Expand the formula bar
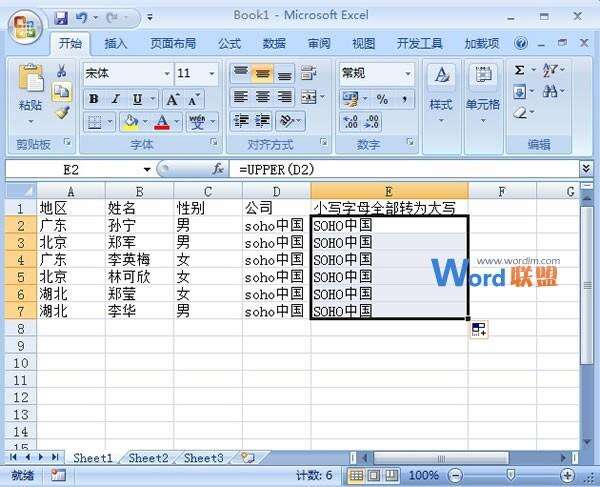 coord(586,168)
